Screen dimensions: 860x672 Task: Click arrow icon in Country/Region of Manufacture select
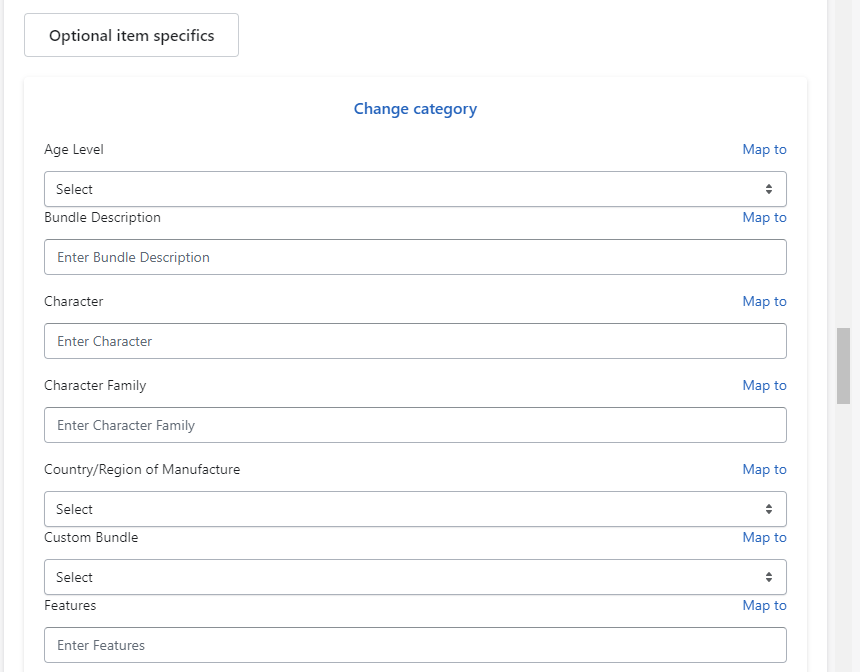point(769,509)
